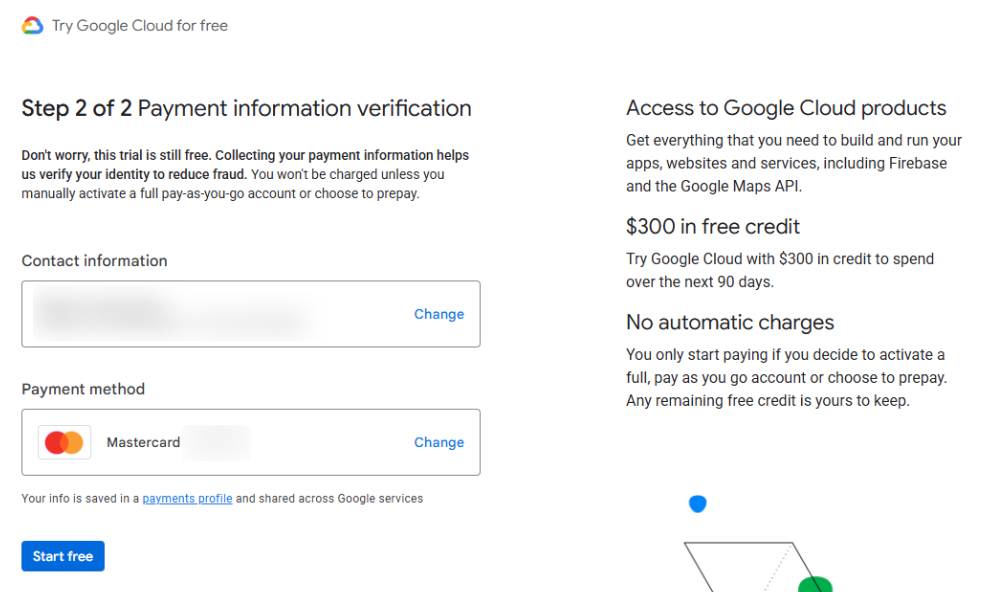
Task: Click the 'Try Google Cloud for free' header text
Action: click(140, 26)
